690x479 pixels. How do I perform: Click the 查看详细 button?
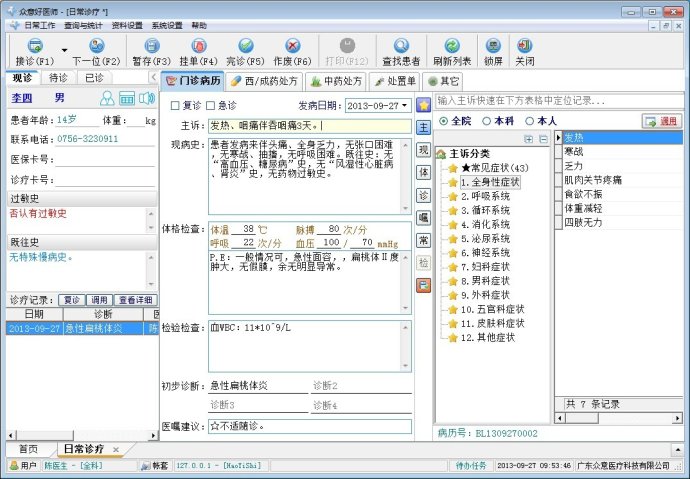[x=135, y=300]
